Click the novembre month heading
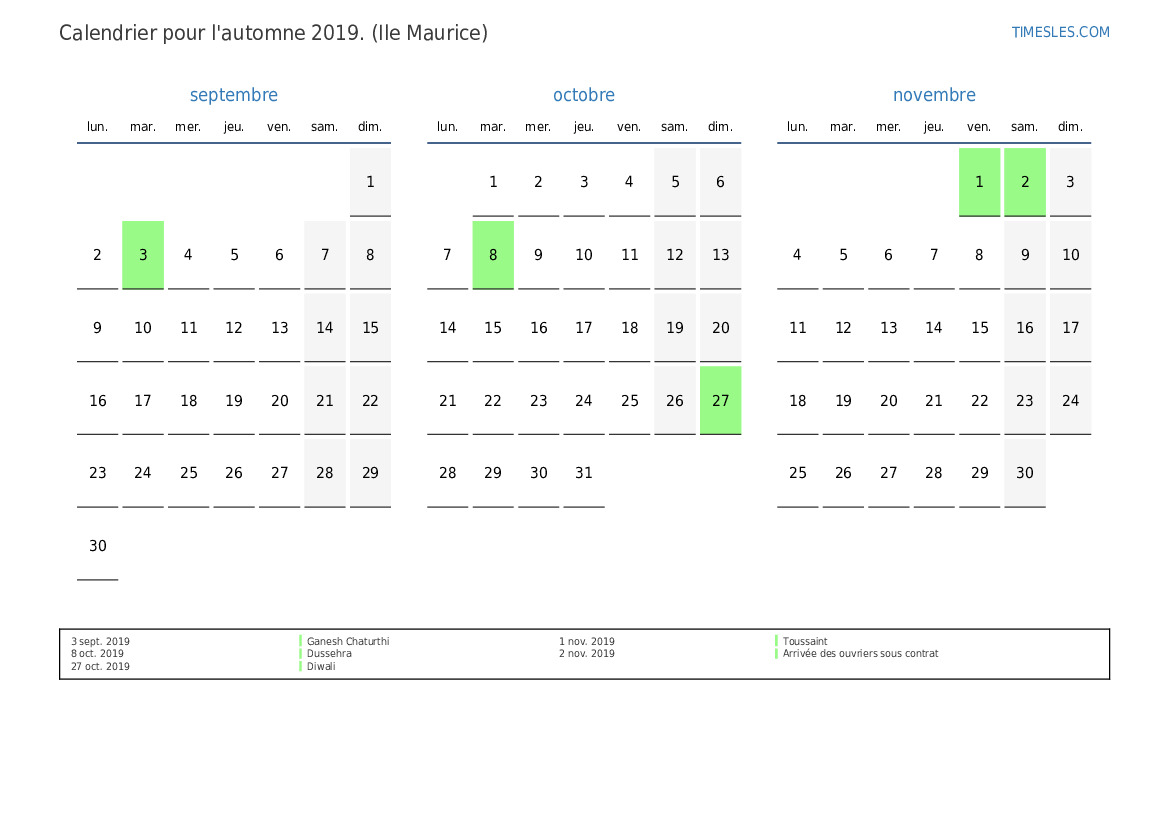Image resolution: width=1169 pixels, height=827 pixels. (x=934, y=95)
